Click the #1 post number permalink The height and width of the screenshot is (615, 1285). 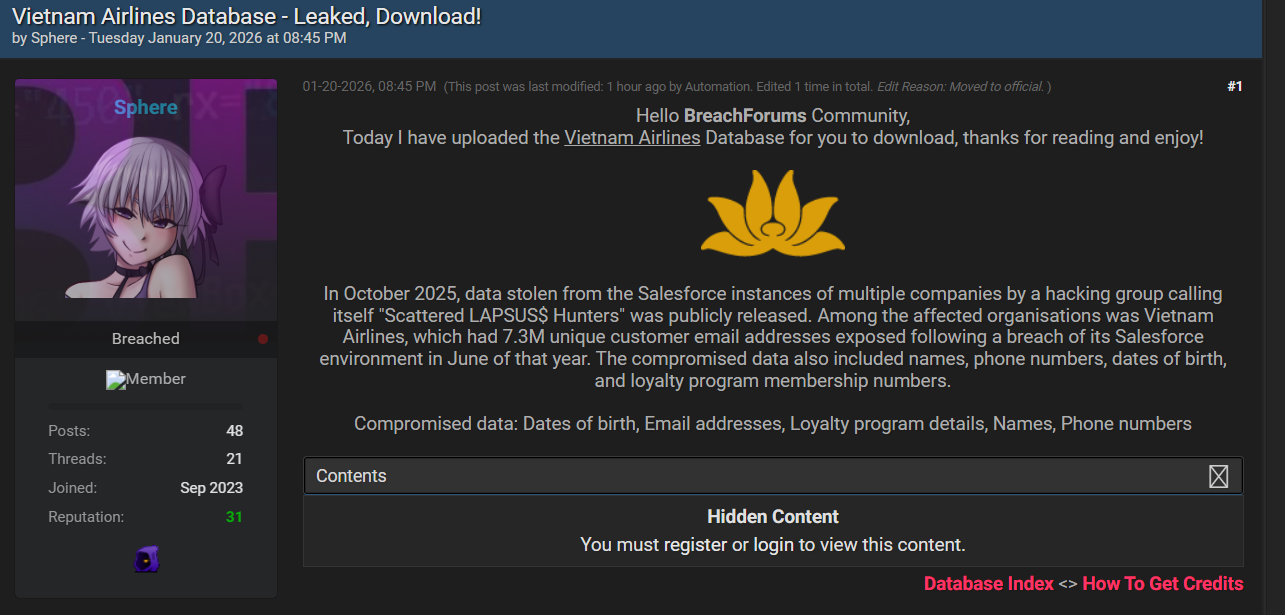[x=1234, y=86]
